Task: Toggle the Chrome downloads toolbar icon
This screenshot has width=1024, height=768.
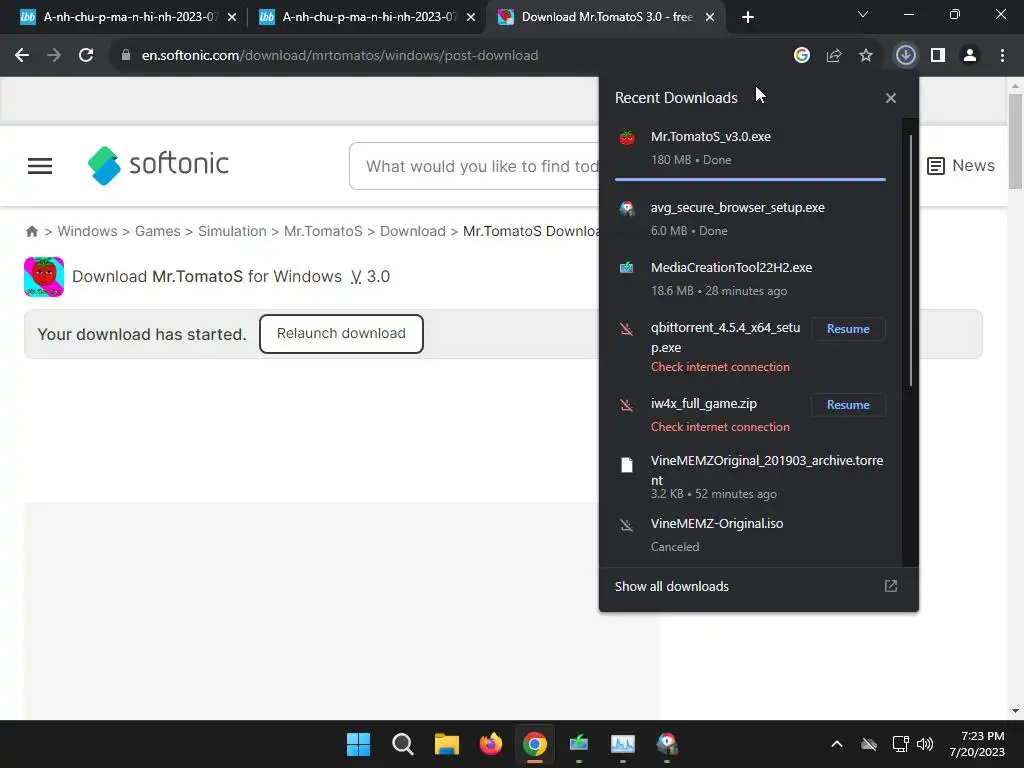Action: (905, 56)
